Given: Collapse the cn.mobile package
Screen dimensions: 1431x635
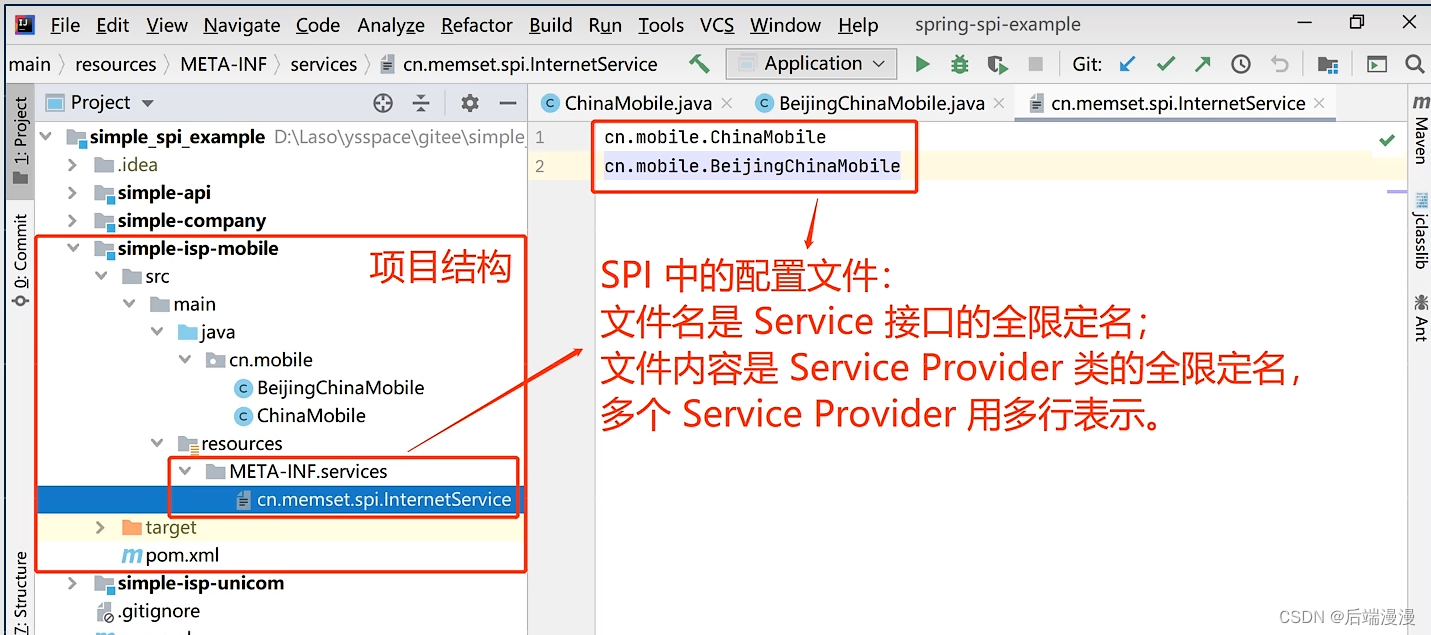Looking at the screenshot, I should pos(185,360).
